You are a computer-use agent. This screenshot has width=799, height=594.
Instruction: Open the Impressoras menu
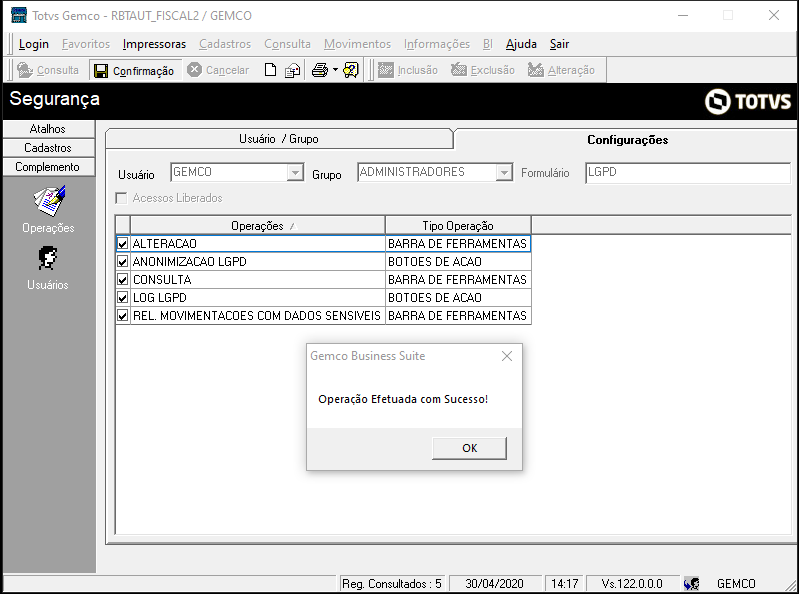tap(154, 44)
